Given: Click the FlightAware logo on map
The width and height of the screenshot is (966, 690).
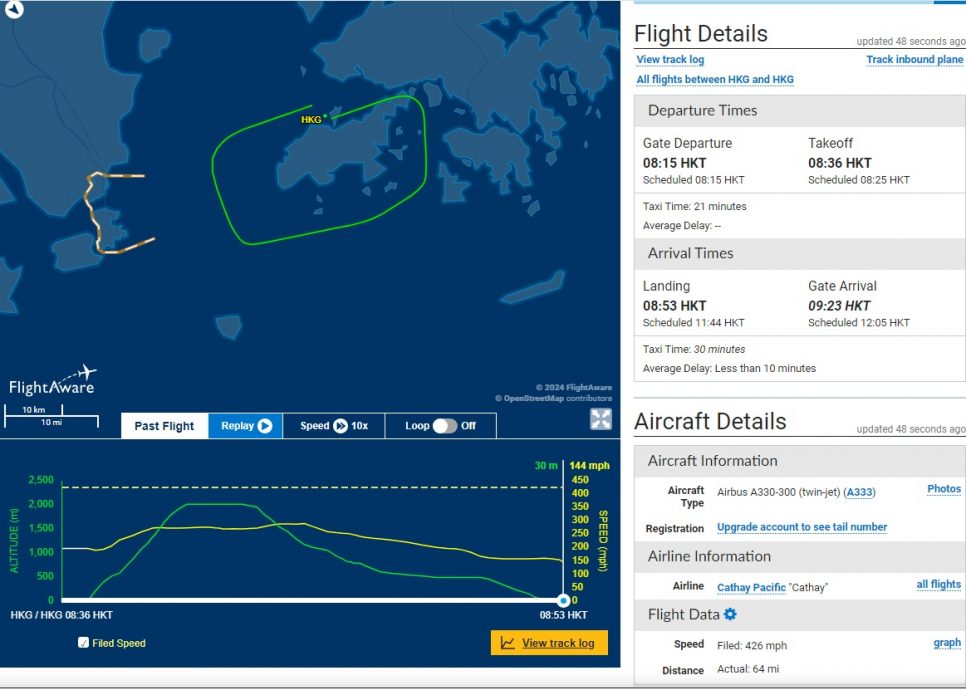Looking at the screenshot, I should pyautogui.click(x=51, y=383).
